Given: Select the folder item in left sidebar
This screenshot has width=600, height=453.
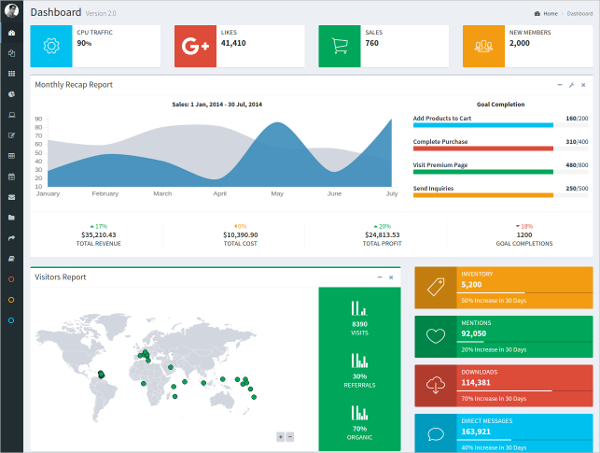Looking at the screenshot, I should [x=11, y=218].
